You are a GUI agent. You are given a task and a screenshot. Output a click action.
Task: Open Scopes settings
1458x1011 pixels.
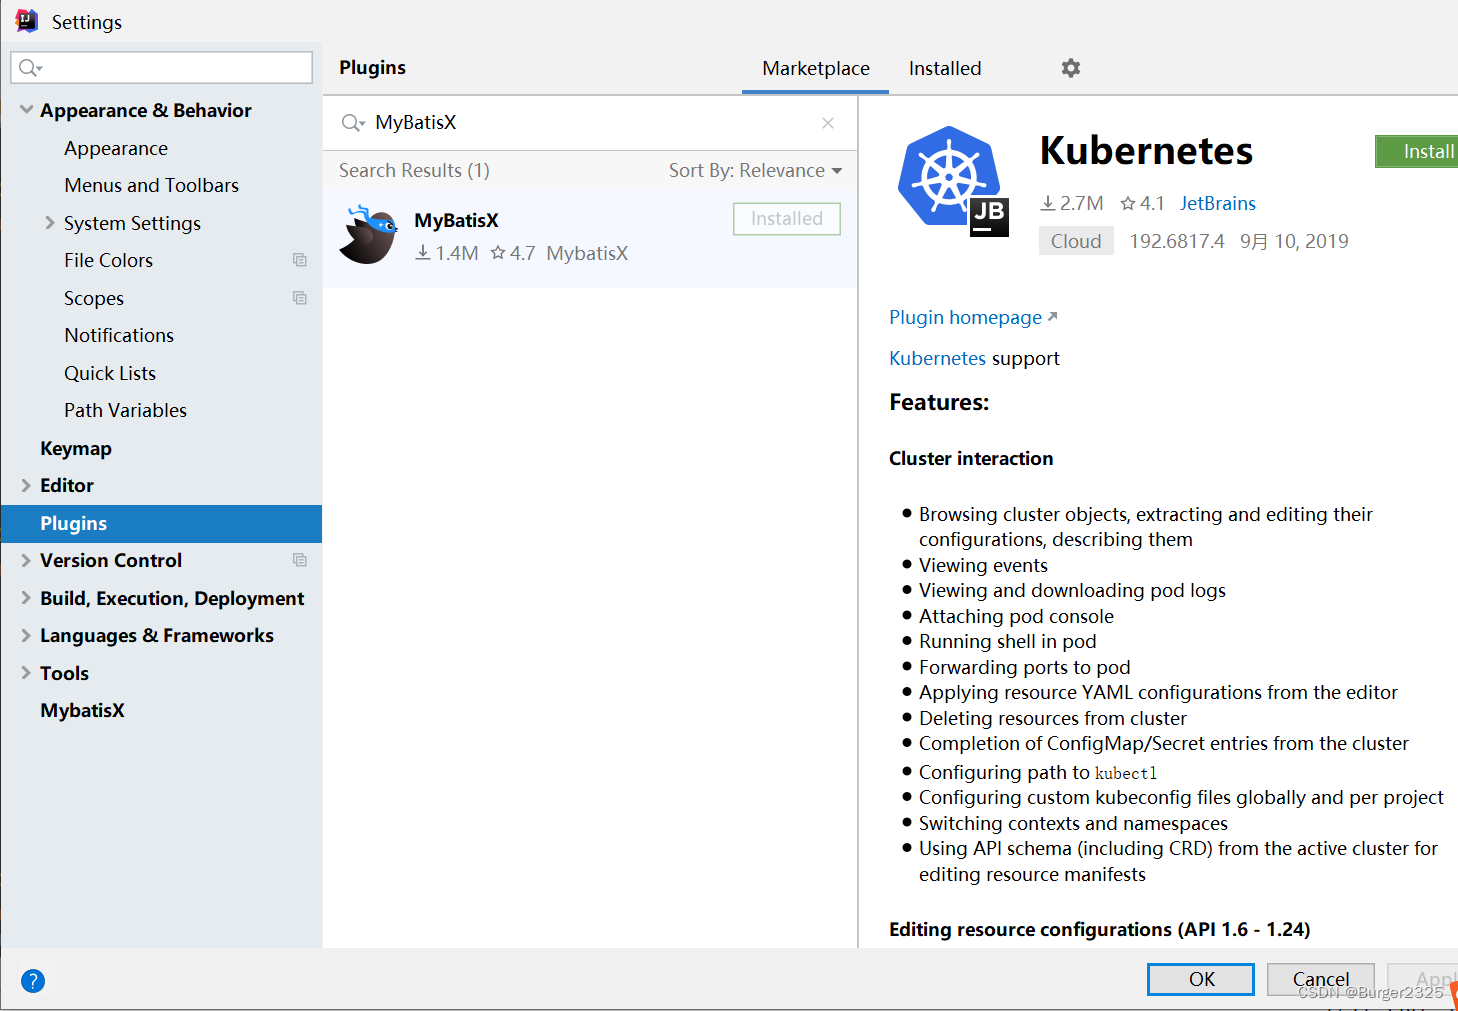pyautogui.click(x=94, y=298)
